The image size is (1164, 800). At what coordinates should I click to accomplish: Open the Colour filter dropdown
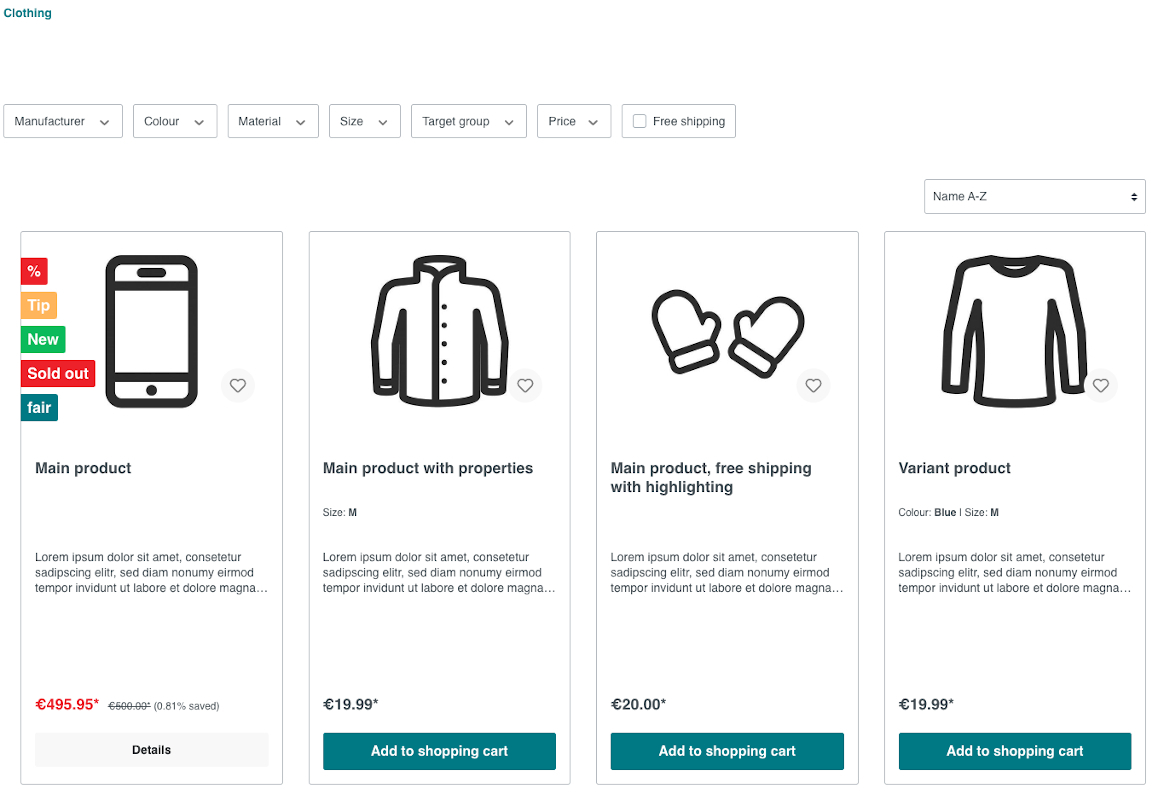(175, 121)
